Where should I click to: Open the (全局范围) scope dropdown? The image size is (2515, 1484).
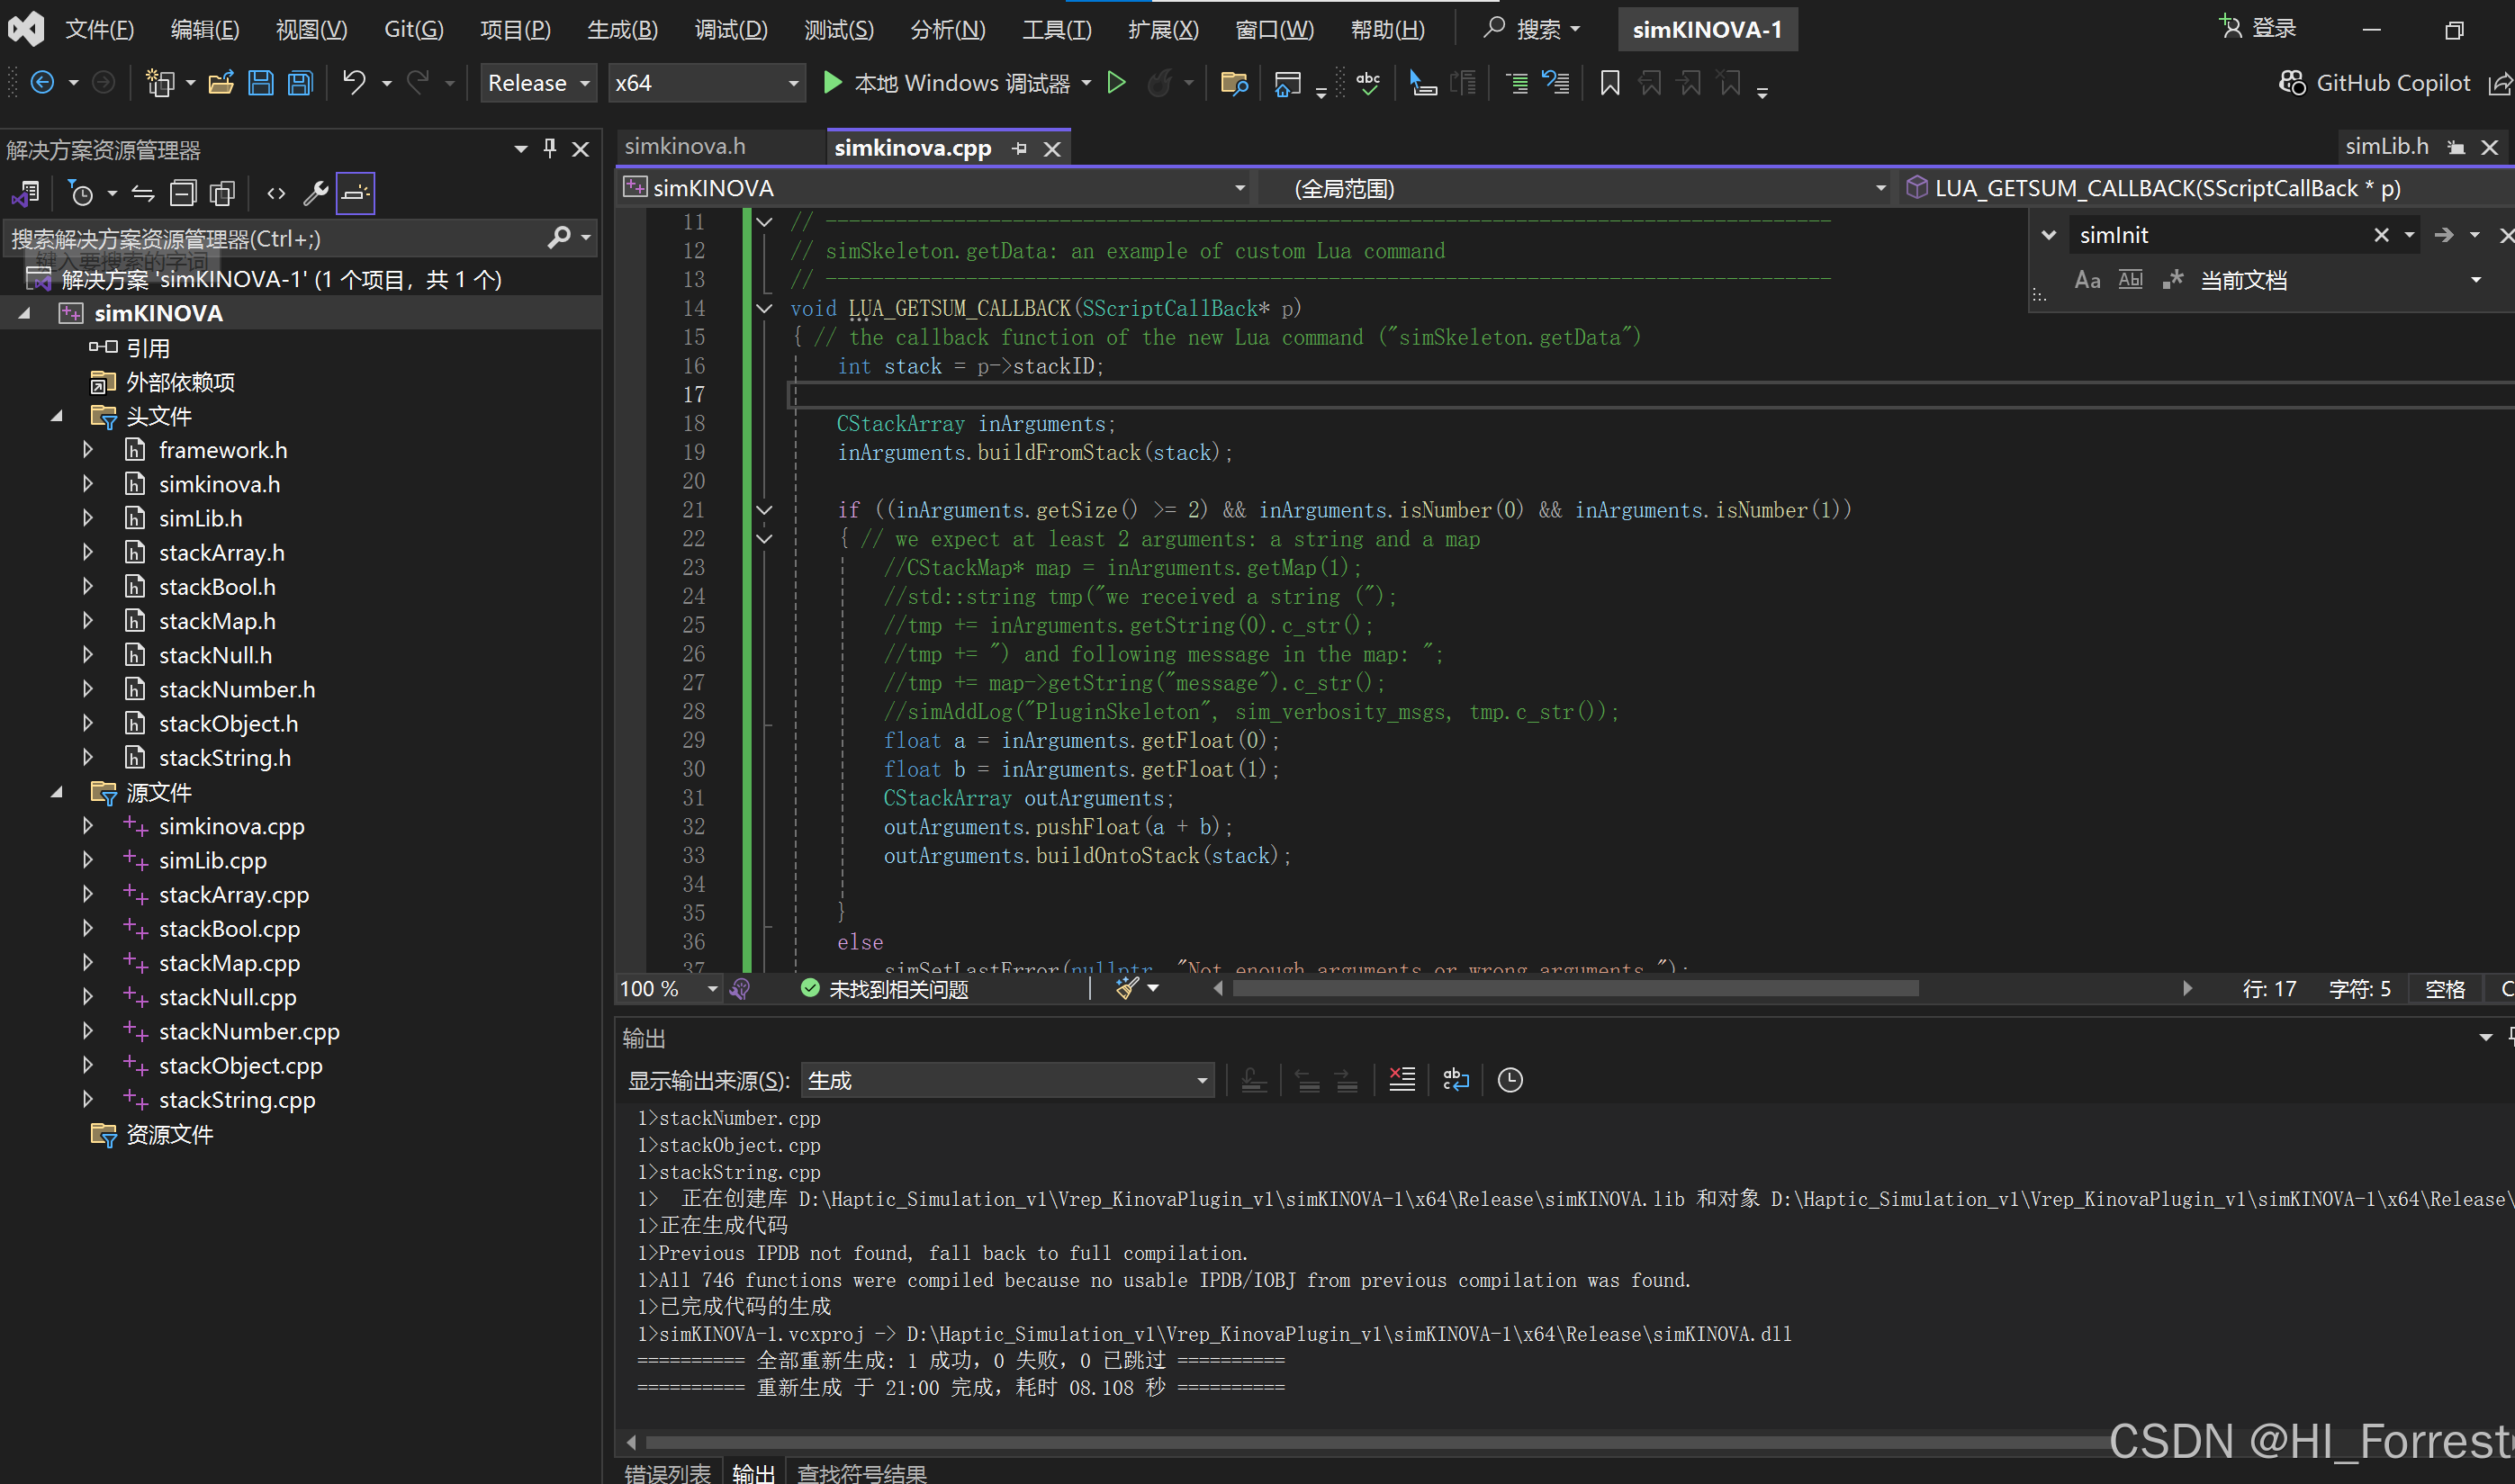[x=1575, y=188]
